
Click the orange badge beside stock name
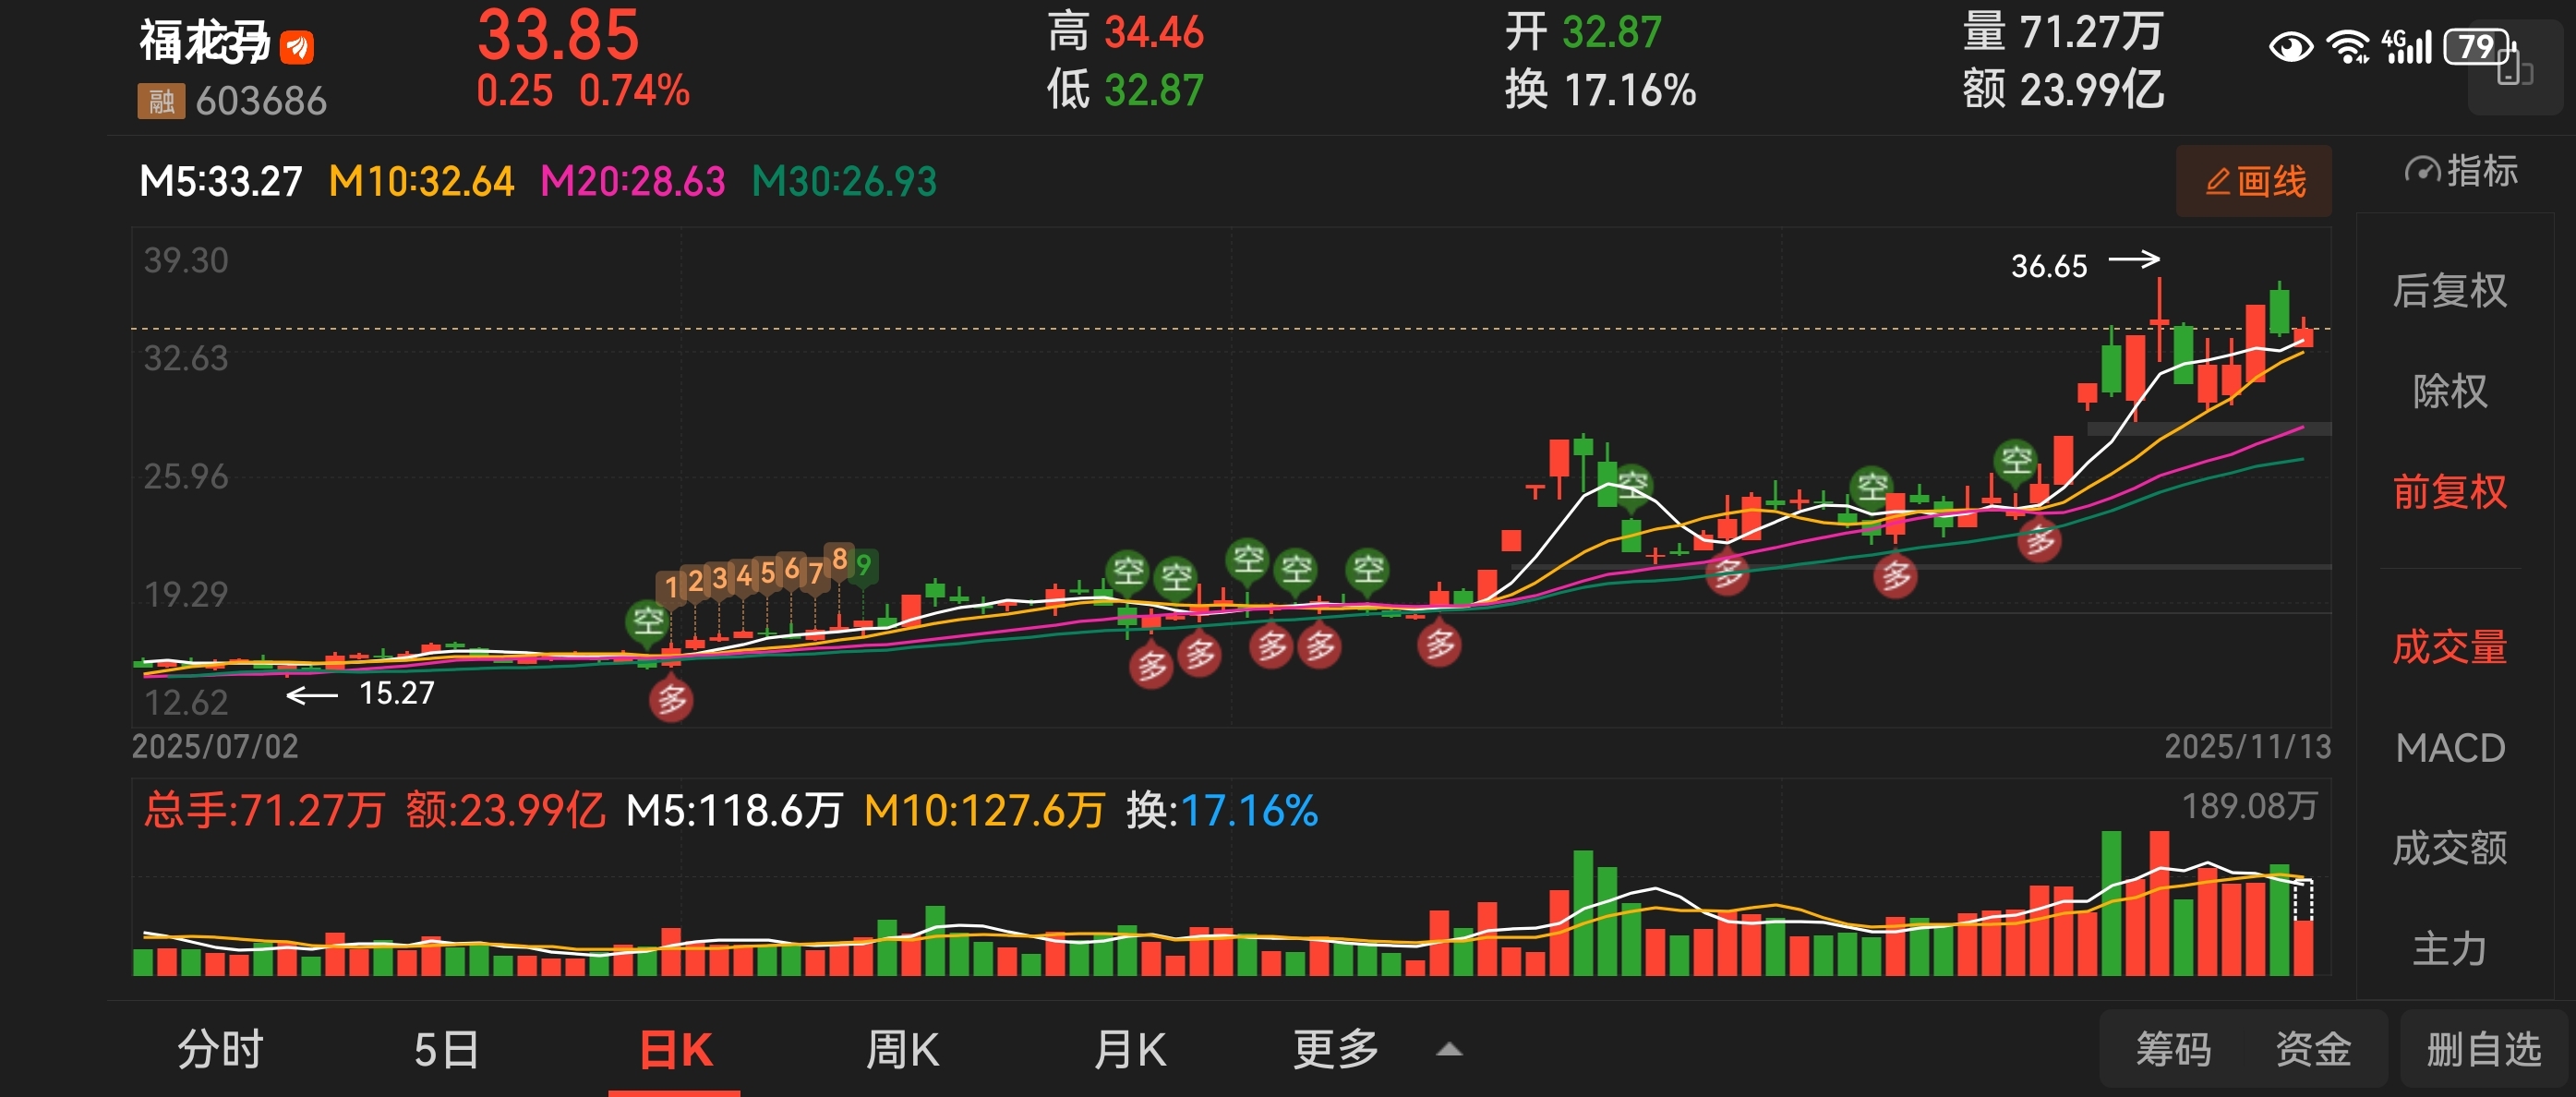[x=297, y=46]
